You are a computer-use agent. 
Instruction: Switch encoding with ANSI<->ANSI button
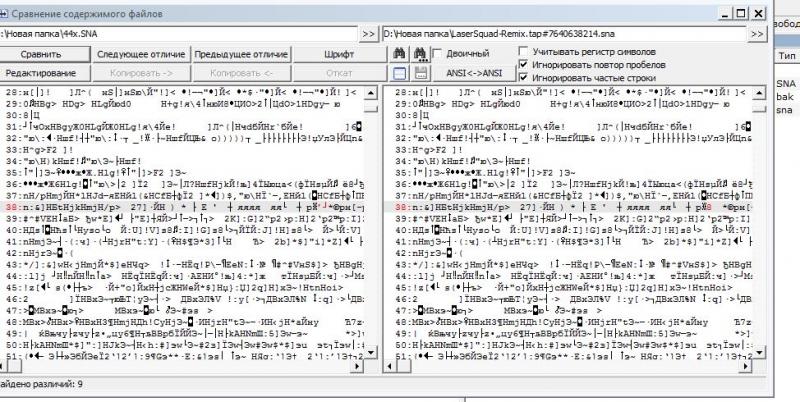[473, 74]
